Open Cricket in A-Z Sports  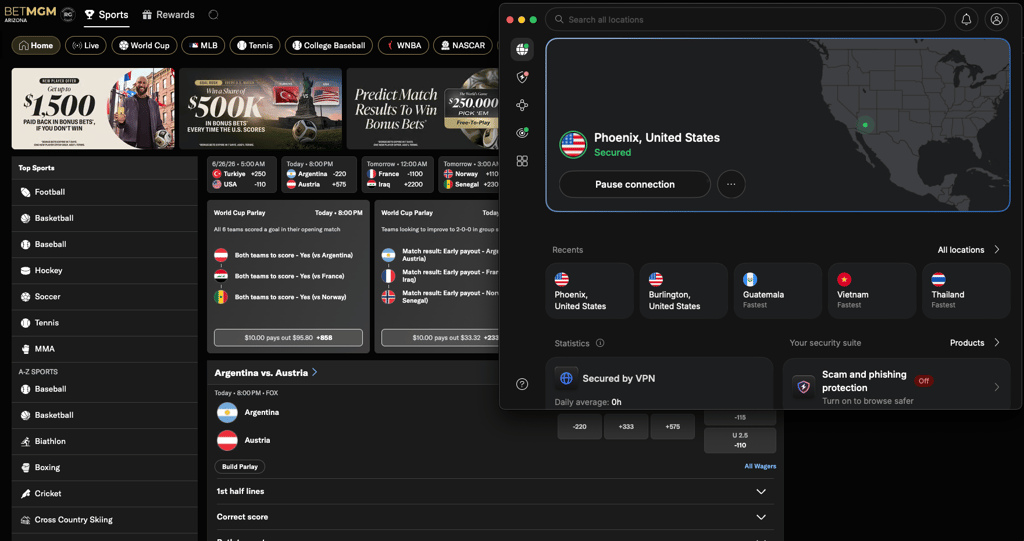click(104, 493)
